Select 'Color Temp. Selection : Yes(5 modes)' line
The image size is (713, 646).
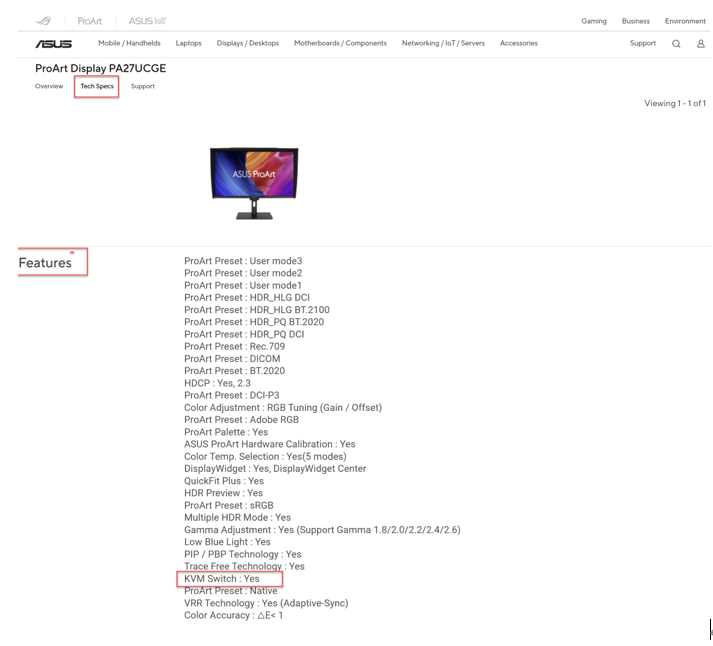tap(265, 456)
